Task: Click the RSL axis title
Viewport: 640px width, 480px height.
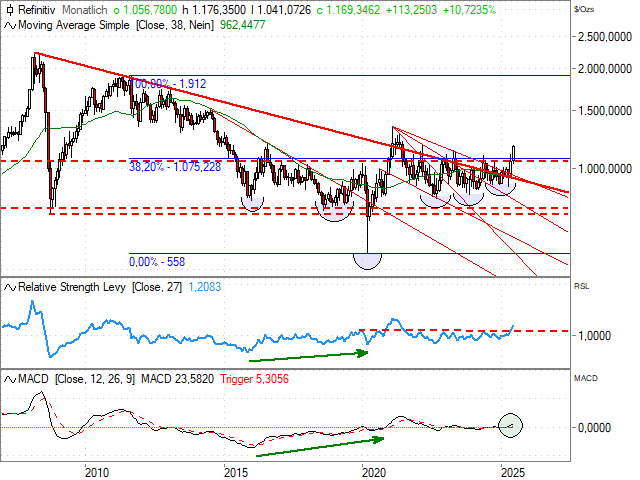Action: (581, 286)
